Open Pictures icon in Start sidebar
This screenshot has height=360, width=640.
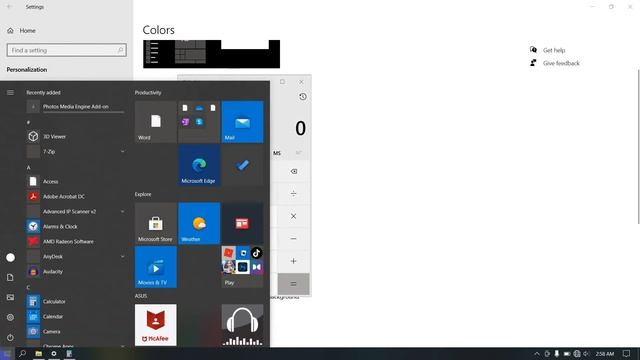click(x=10, y=297)
